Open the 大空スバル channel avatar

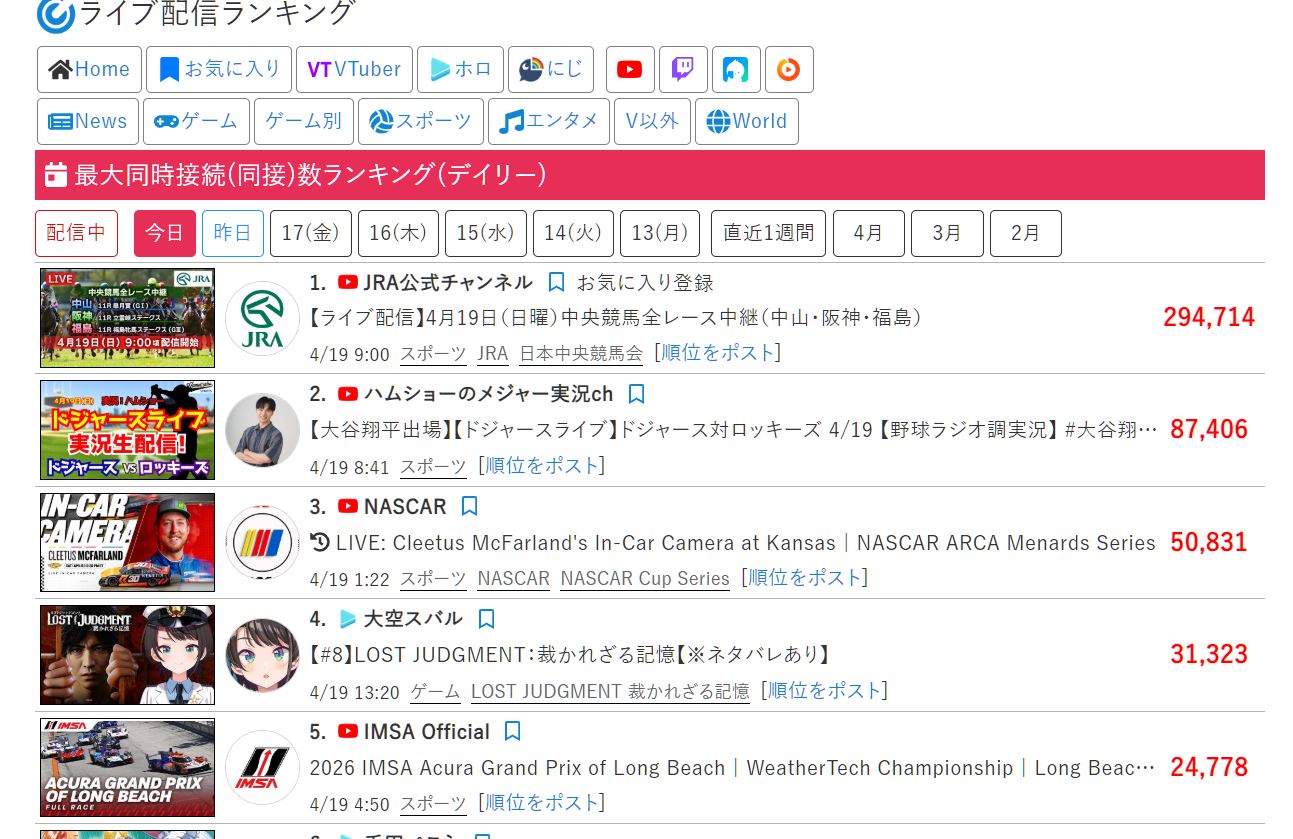coord(262,655)
